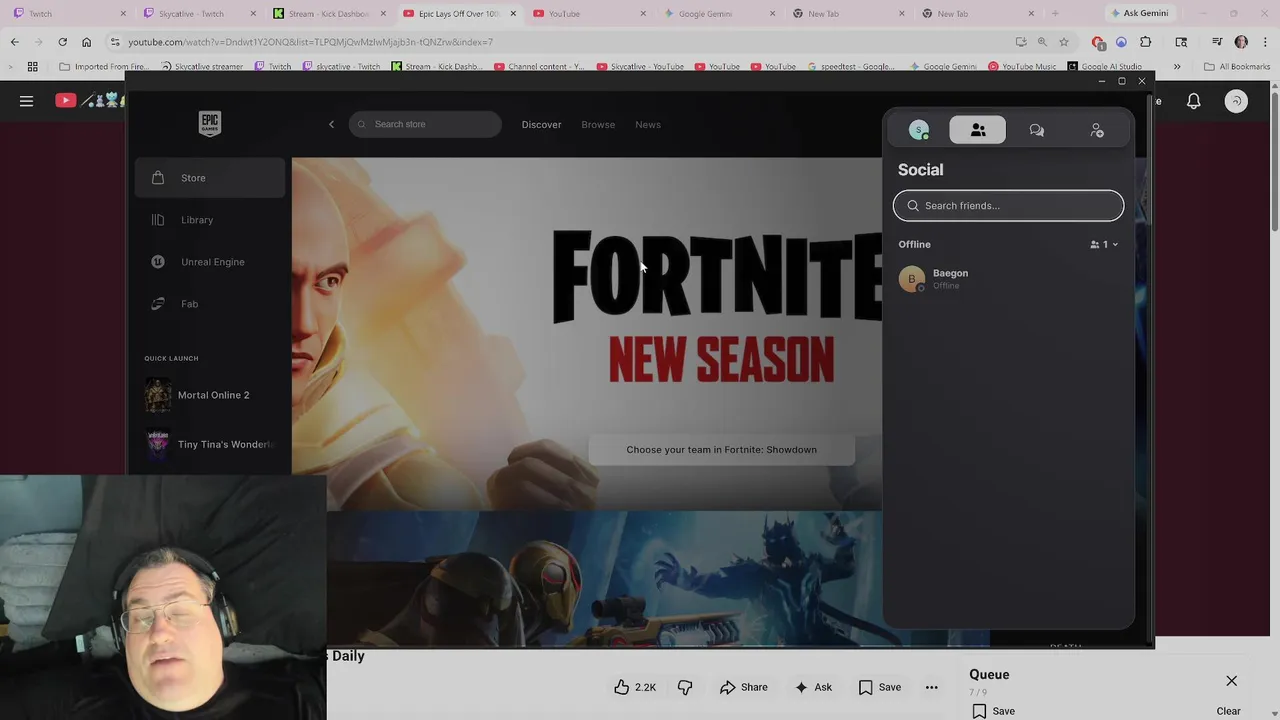Click the Unreal Engine logo icon
1280x720 pixels.
point(158,262)
